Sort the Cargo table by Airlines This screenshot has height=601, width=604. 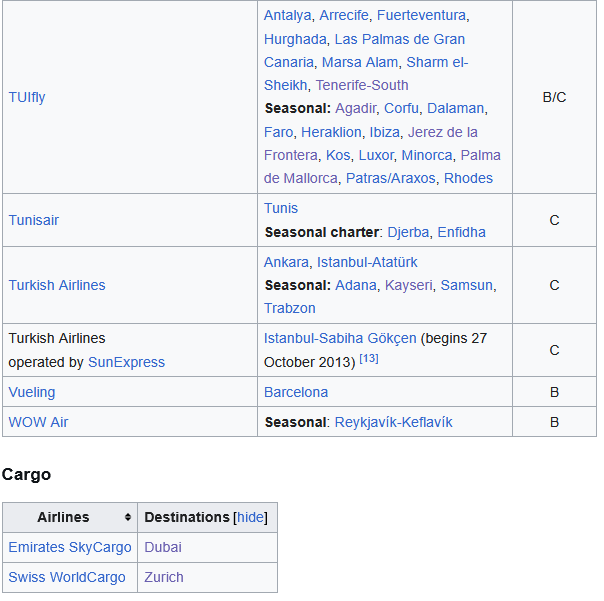click(x=128, y=518)
